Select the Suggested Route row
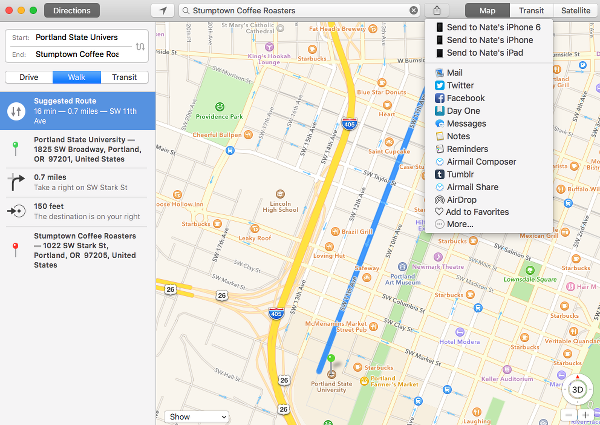Viewport: 600px width, 425px height. pos(78,111)
